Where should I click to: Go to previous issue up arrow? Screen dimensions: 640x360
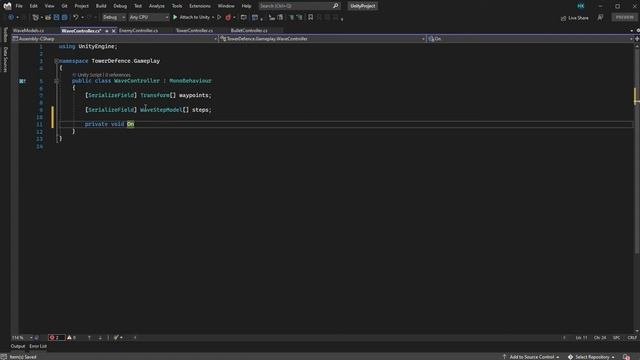89,338
